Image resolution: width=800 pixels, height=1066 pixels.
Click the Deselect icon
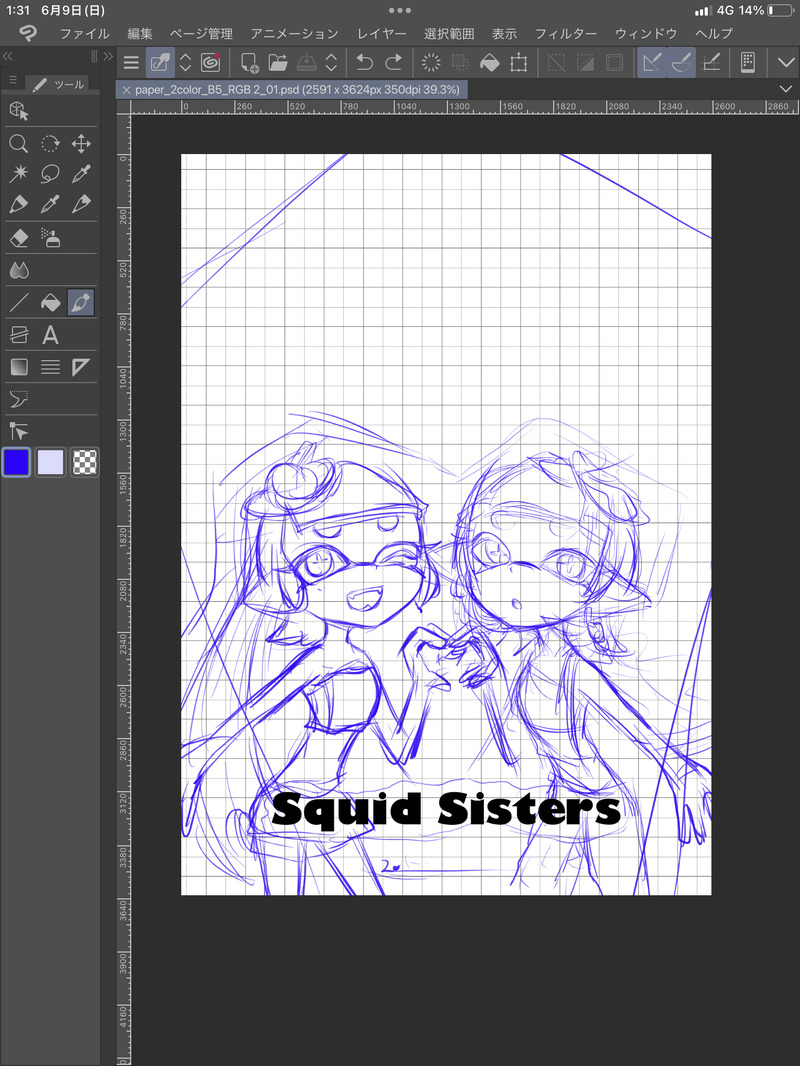tap(556, 63)
